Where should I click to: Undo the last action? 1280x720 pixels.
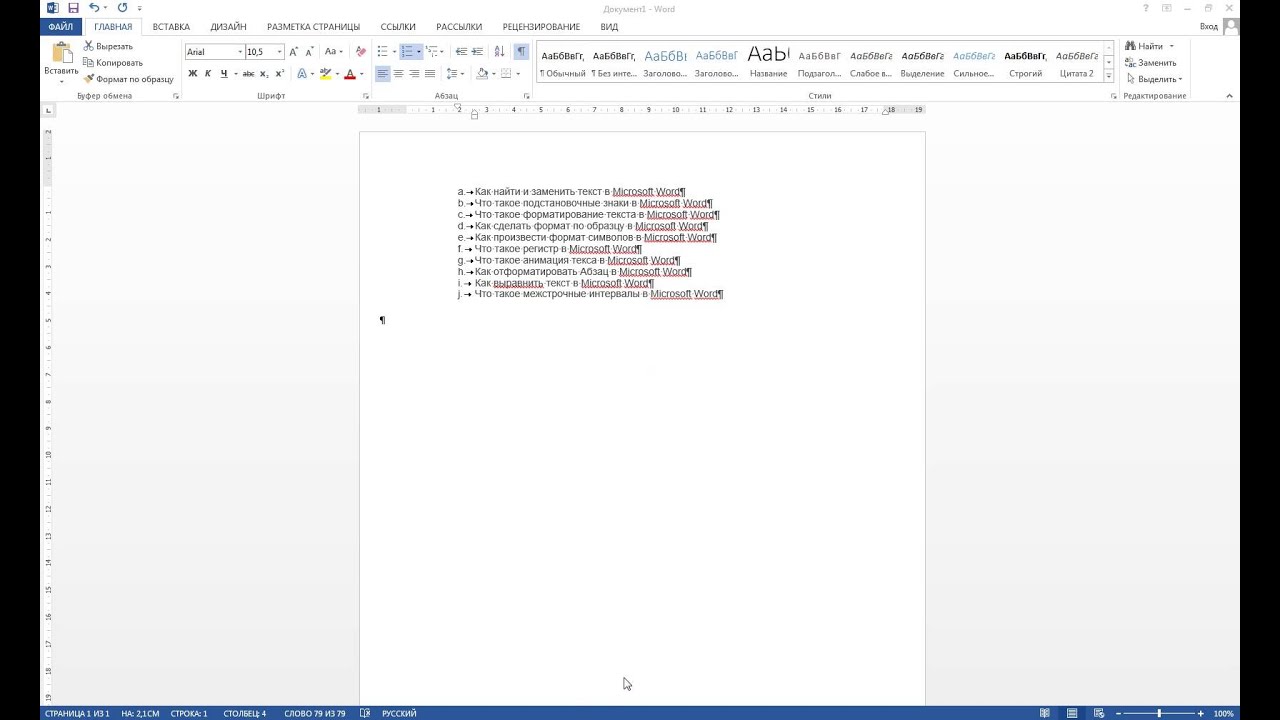click(x=93, y=8)
